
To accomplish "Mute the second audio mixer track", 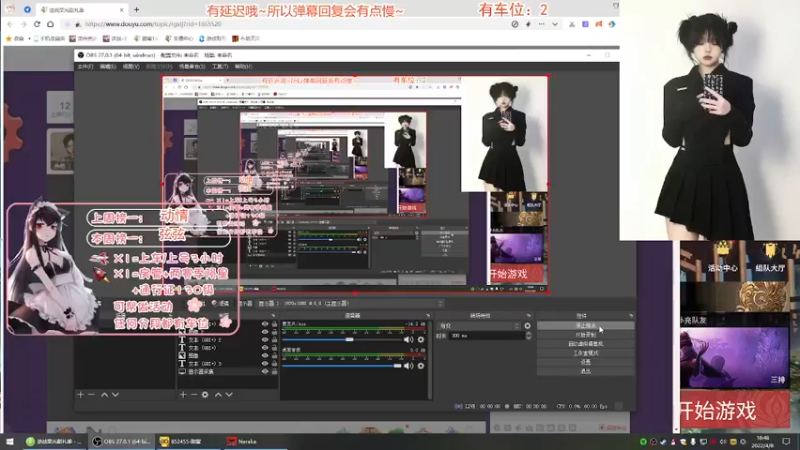I will 408,366.
